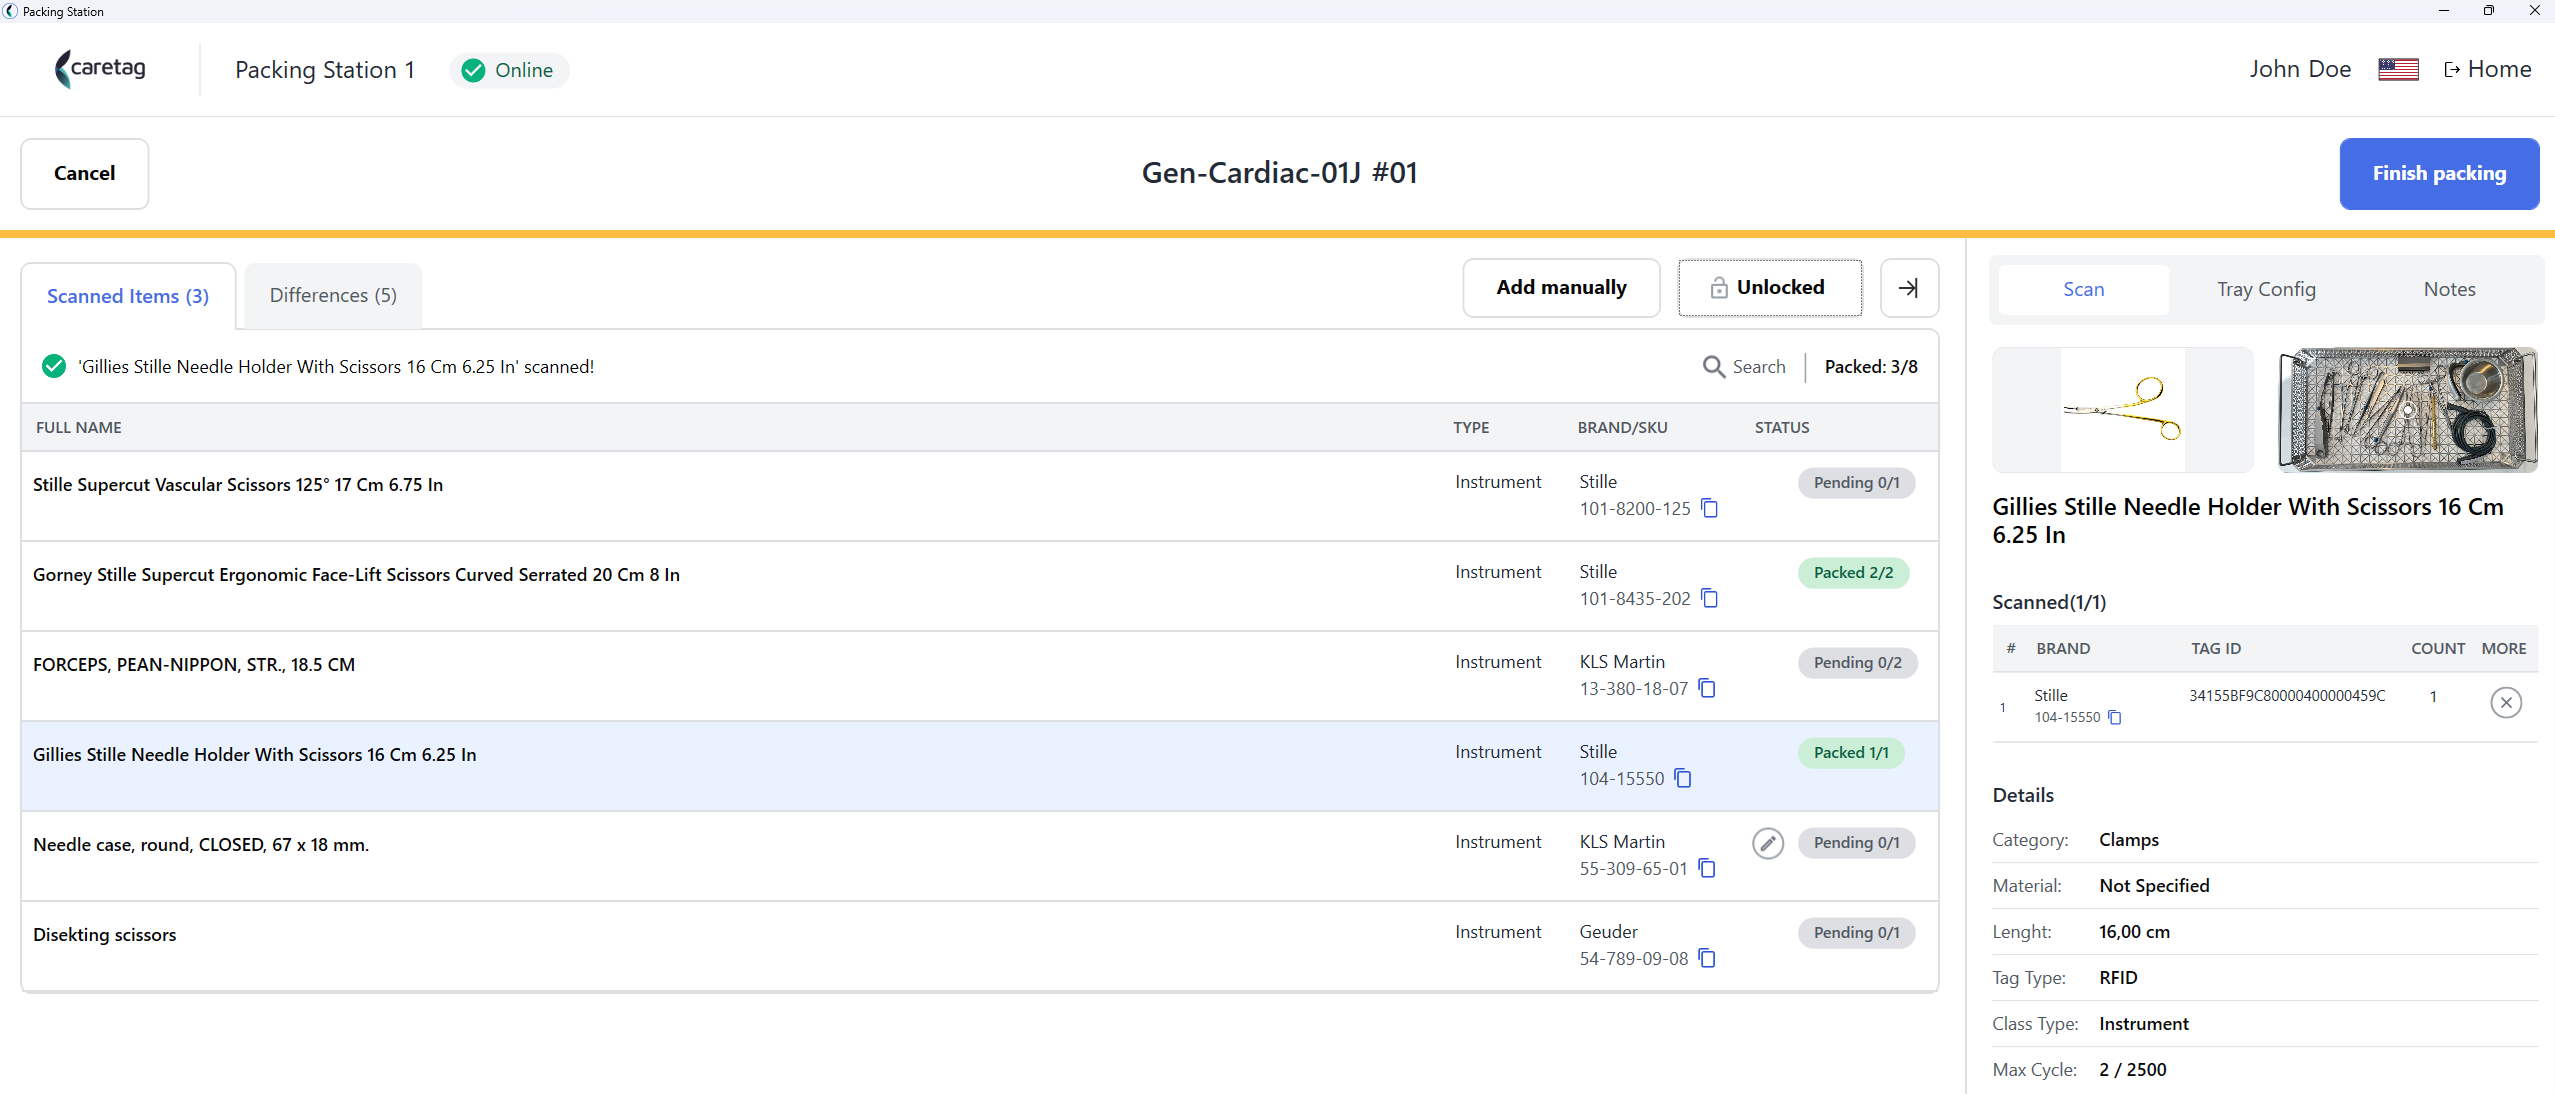2555x1094 pixels.
Task: Remove scanned tag with the X icon
Action: click(2506, 703)
